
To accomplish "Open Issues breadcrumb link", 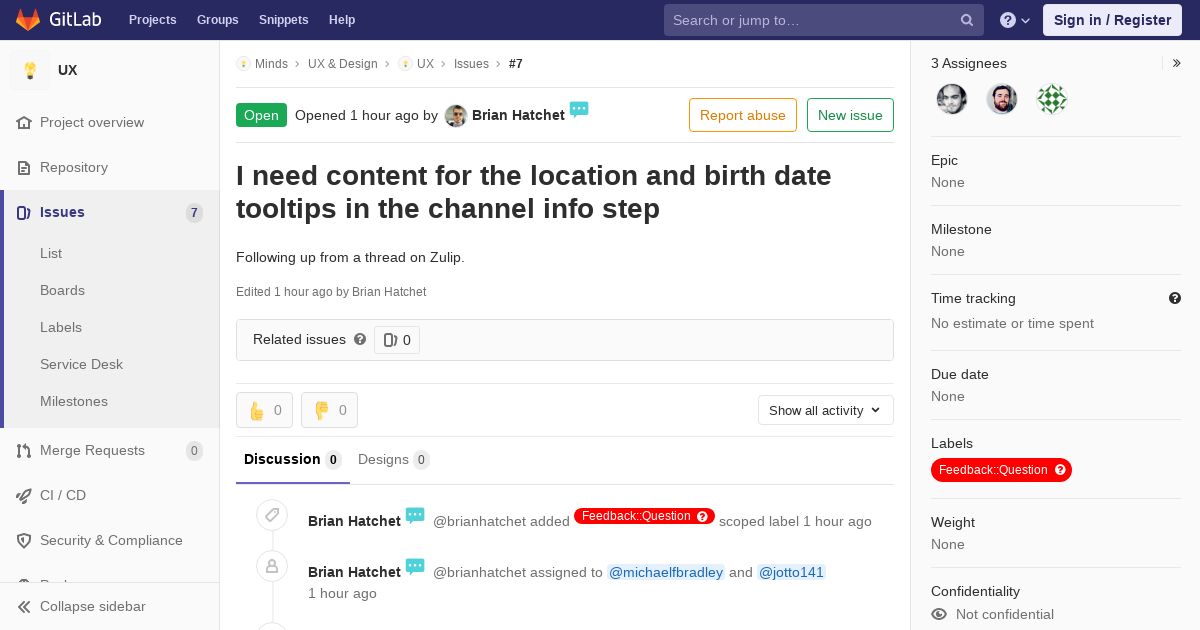I will 471,63.
